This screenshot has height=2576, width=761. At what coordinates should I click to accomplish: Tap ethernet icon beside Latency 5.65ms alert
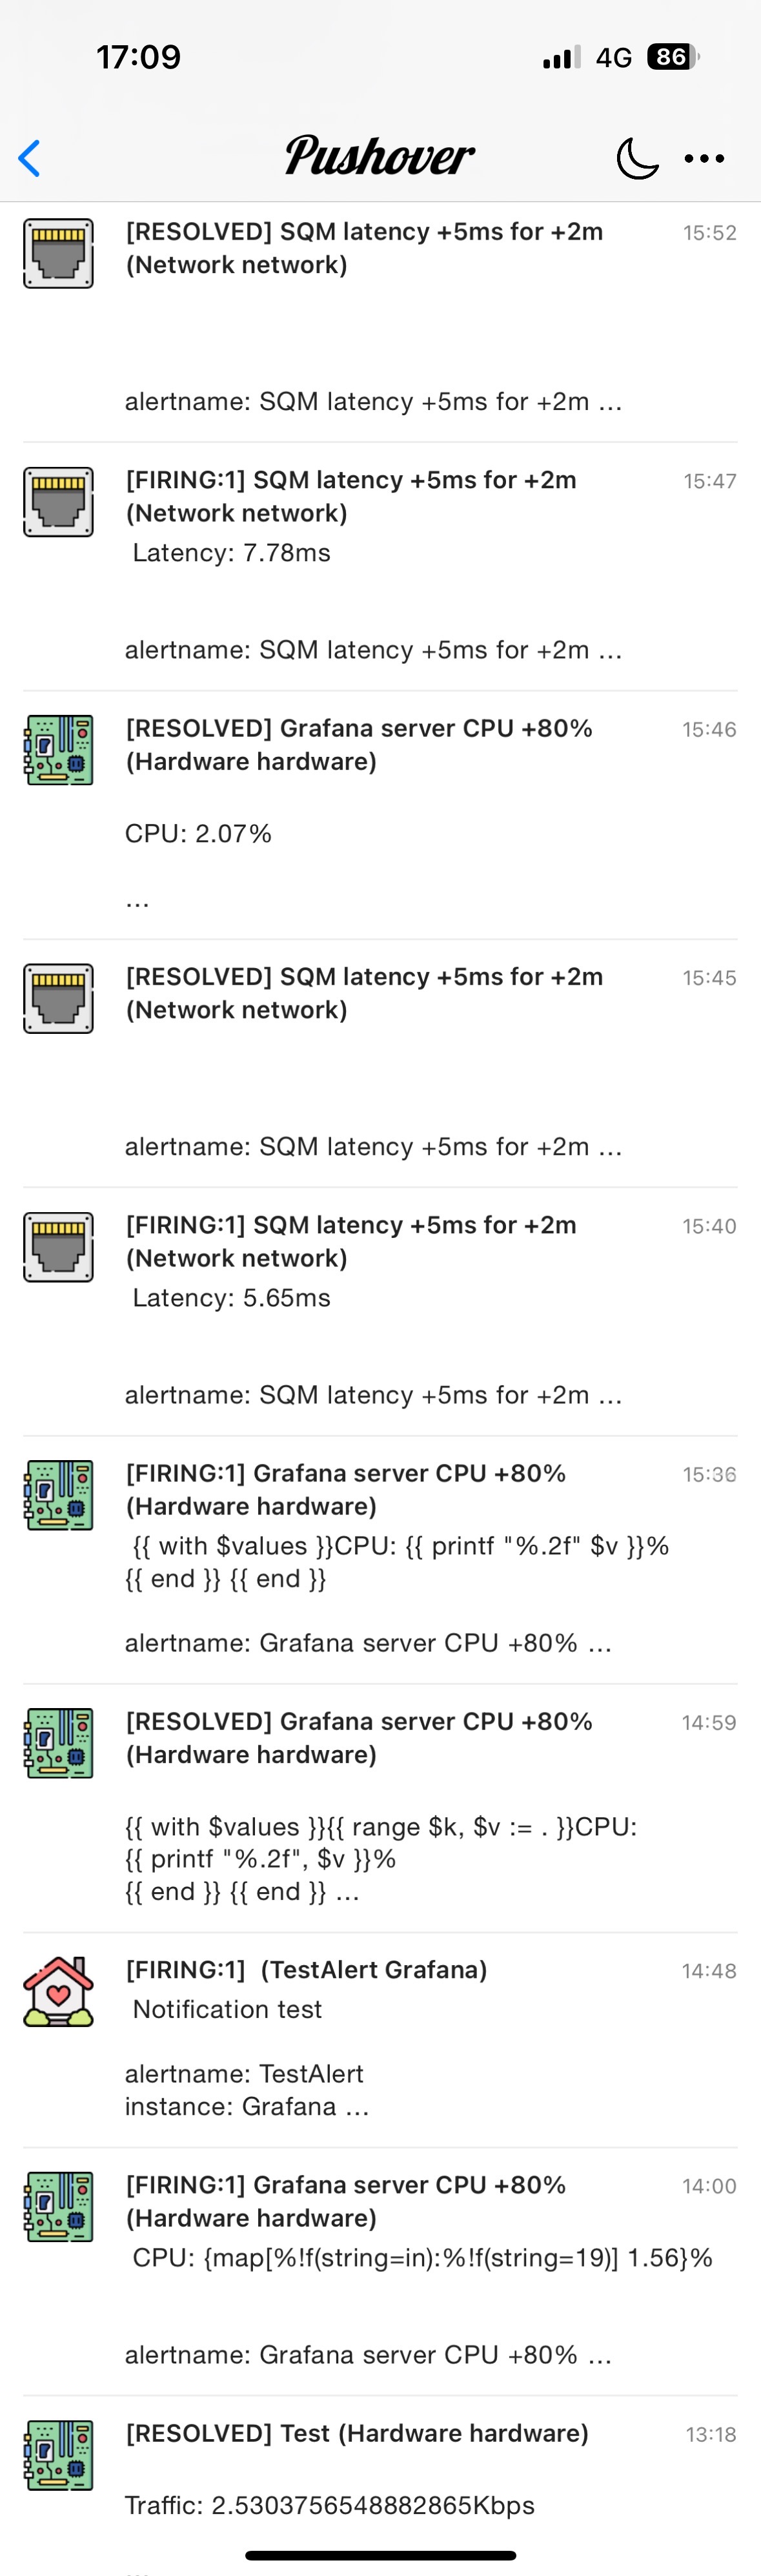coord(58,1246)
